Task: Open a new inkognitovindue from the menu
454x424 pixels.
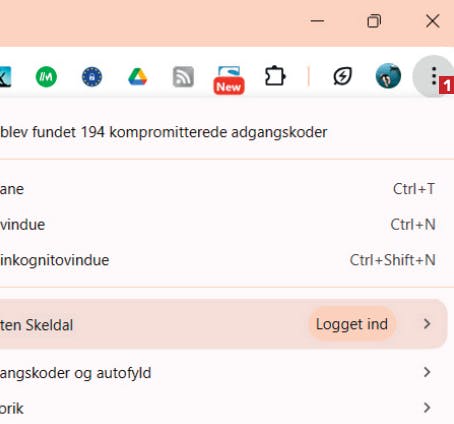Action: [218, 260]
